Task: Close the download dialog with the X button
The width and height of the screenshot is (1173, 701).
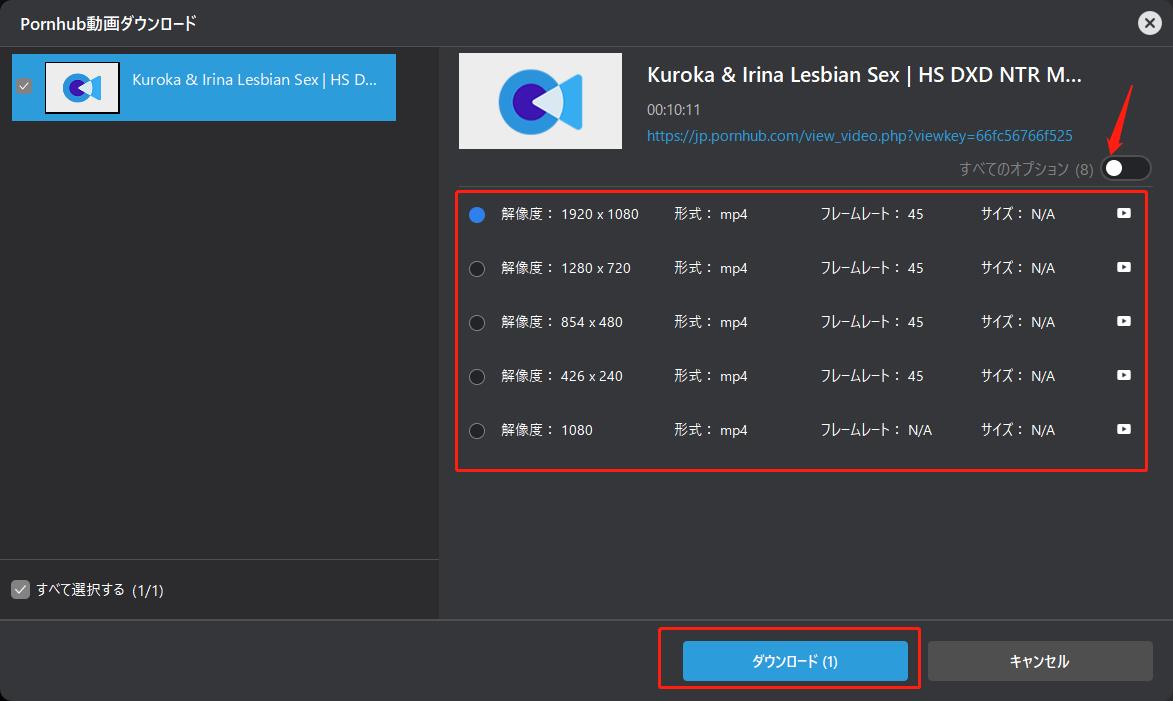Action: [1149, 23]
